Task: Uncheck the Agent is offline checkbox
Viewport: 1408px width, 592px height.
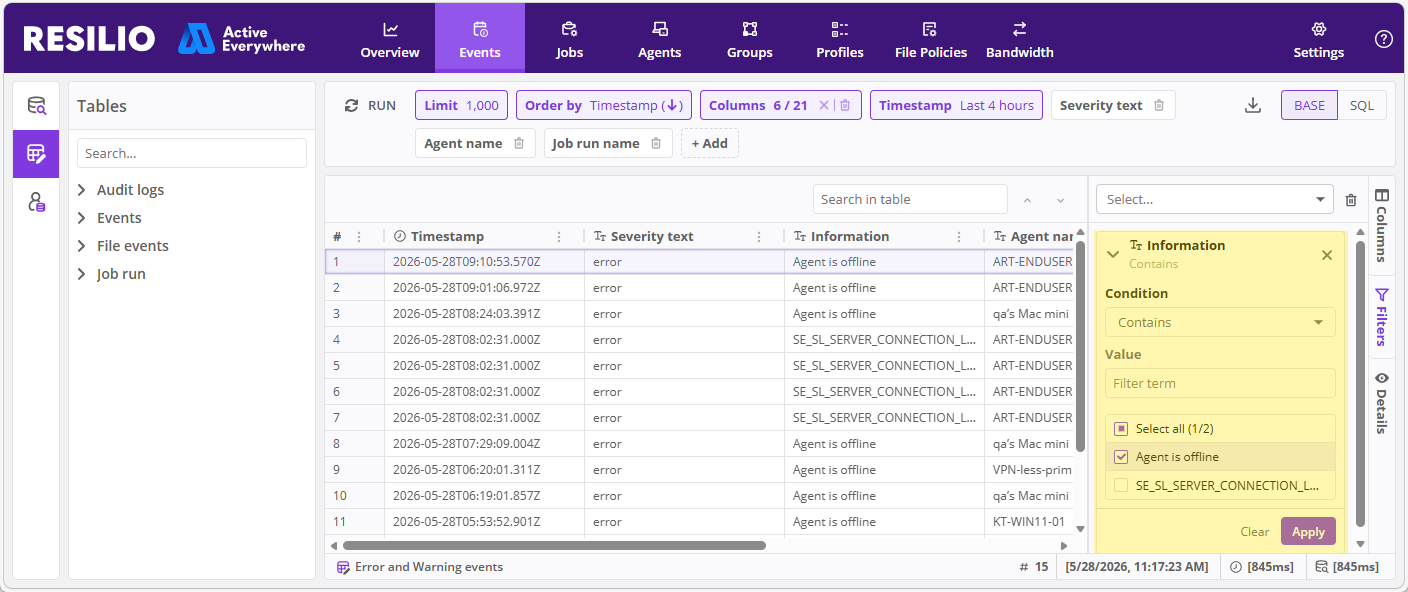Action: 1121,457
